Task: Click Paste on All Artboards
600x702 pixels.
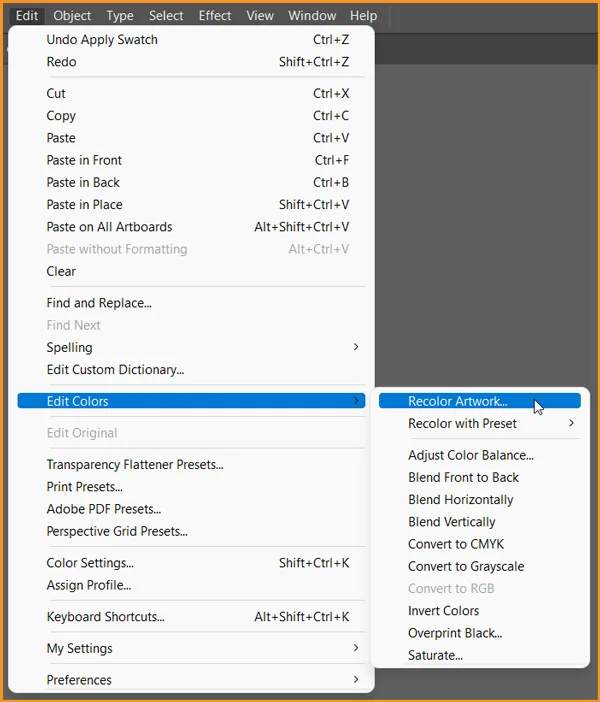Action: 109,227
